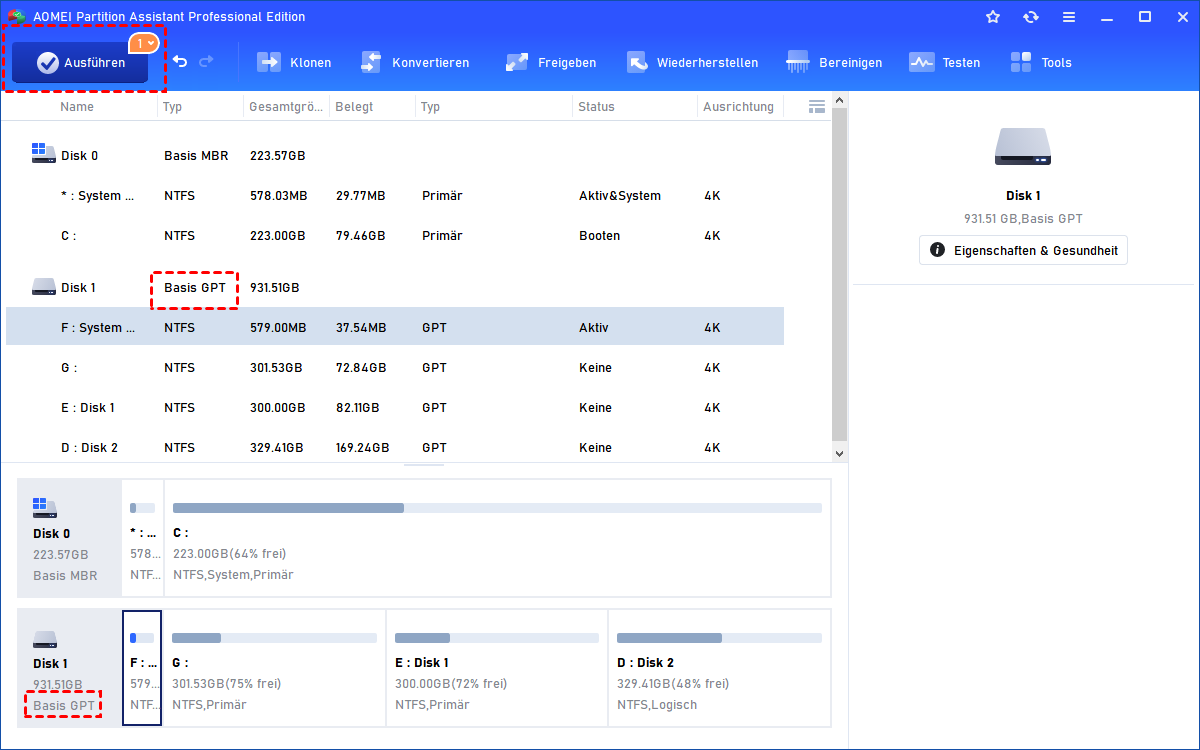
Task: Select the G: partition block in disk map
Action: 273,668
